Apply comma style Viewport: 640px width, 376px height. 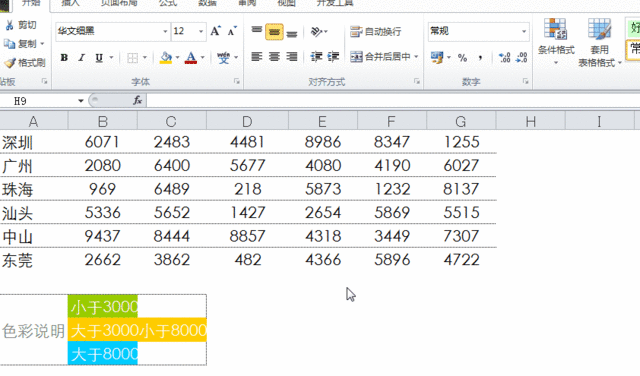click(480, 58)
